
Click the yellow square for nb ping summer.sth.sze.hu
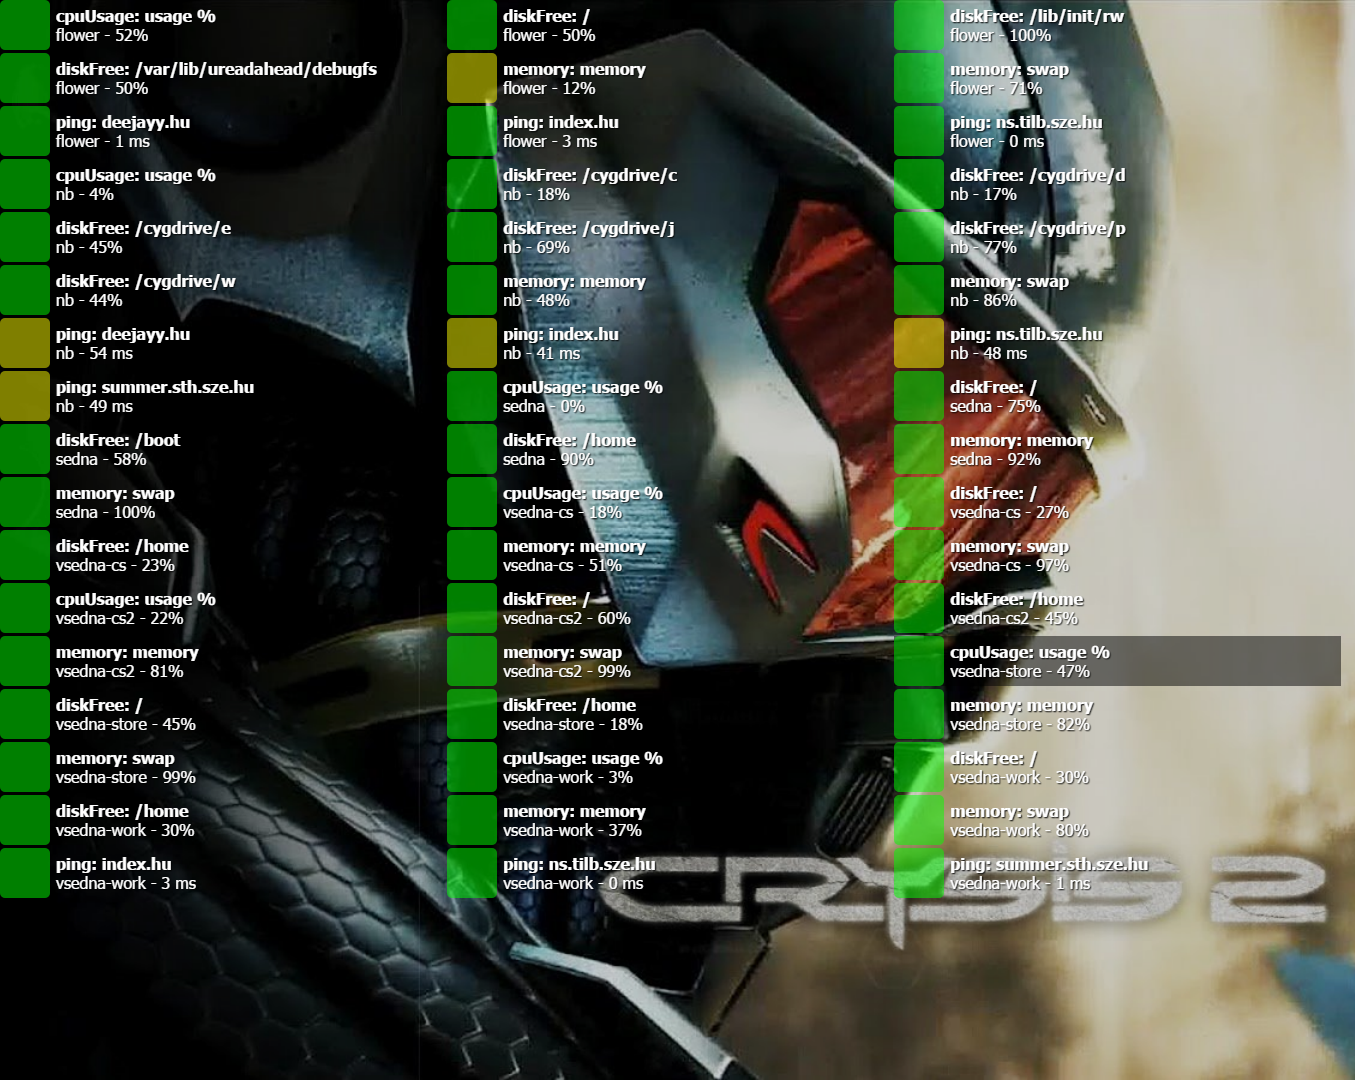click(25, 396)
